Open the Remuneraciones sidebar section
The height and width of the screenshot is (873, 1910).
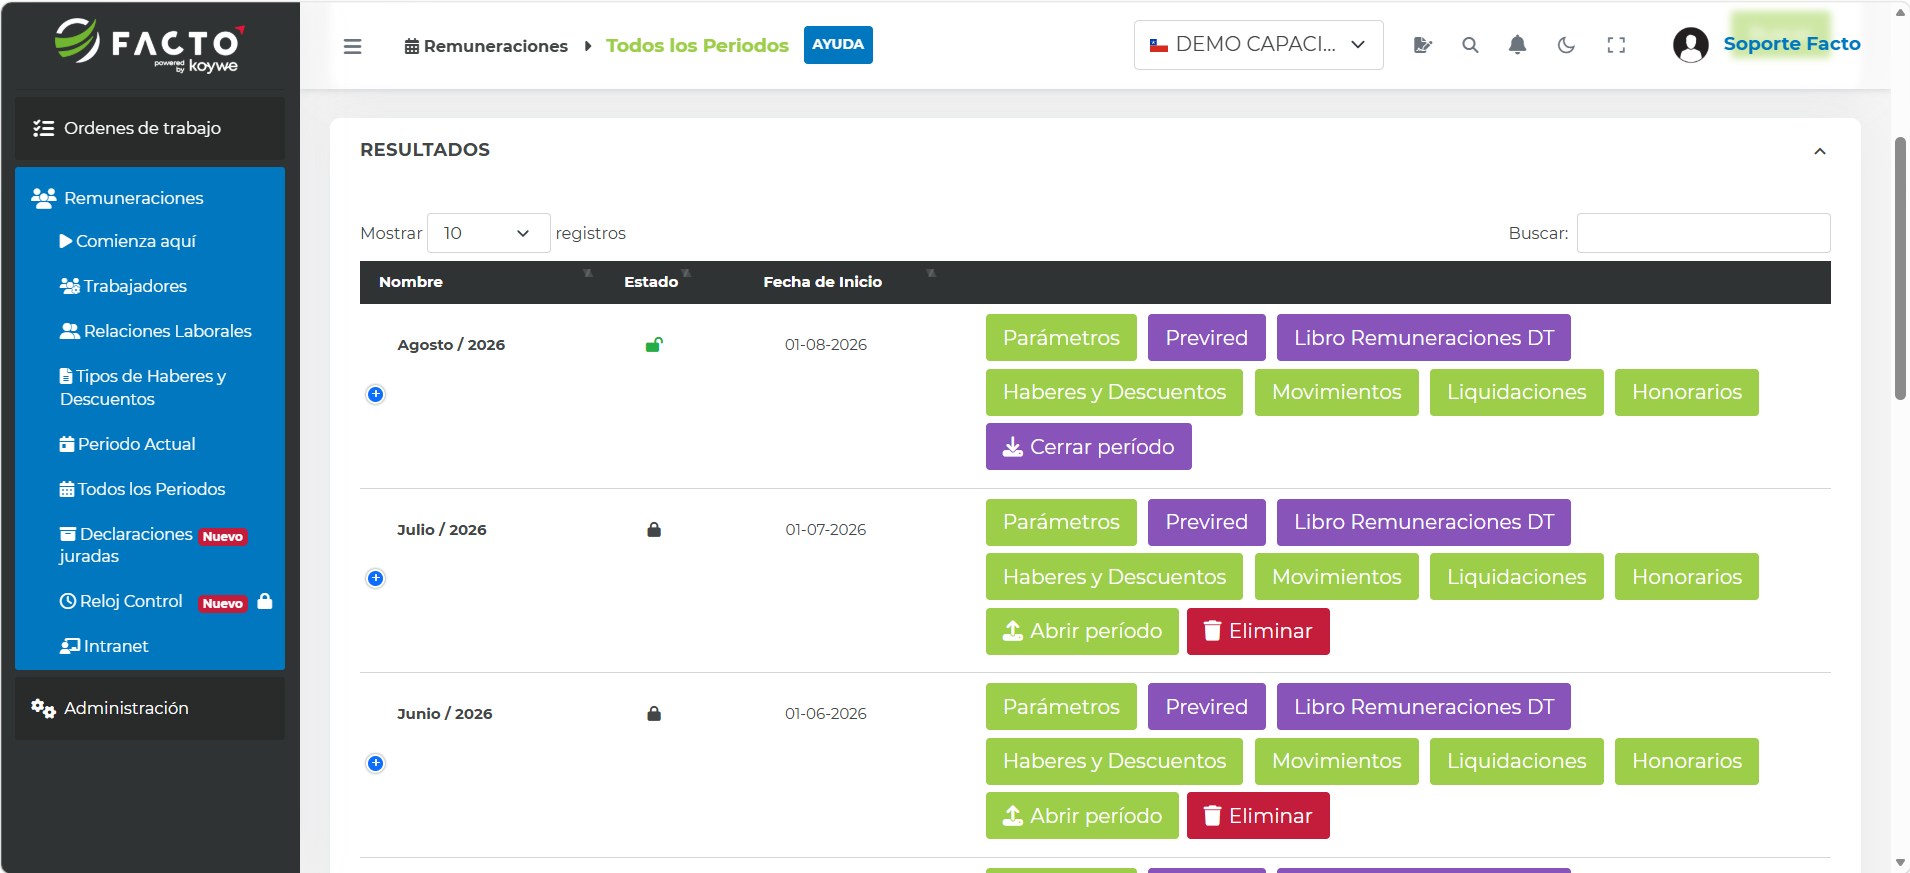150,198
